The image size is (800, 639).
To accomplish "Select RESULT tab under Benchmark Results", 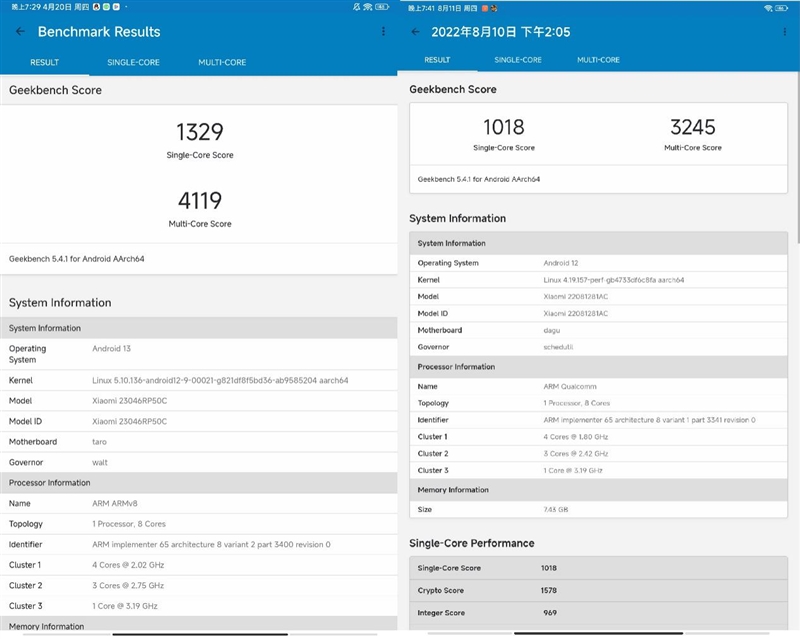I will [44, 62].
